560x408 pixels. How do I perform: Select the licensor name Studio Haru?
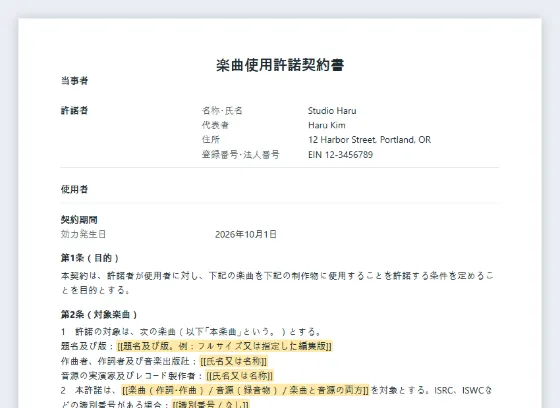point(332,110)
